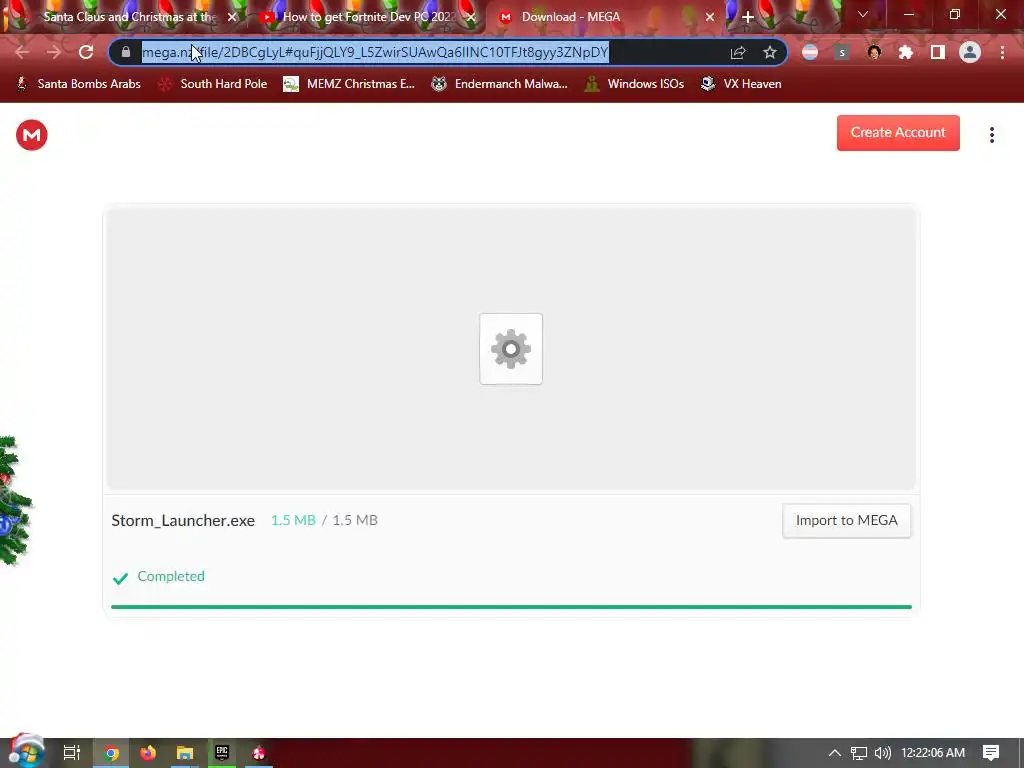Viewport: 1024px width, 768px height.
Task: View site info via the lock icon
Action: [126, 52]
